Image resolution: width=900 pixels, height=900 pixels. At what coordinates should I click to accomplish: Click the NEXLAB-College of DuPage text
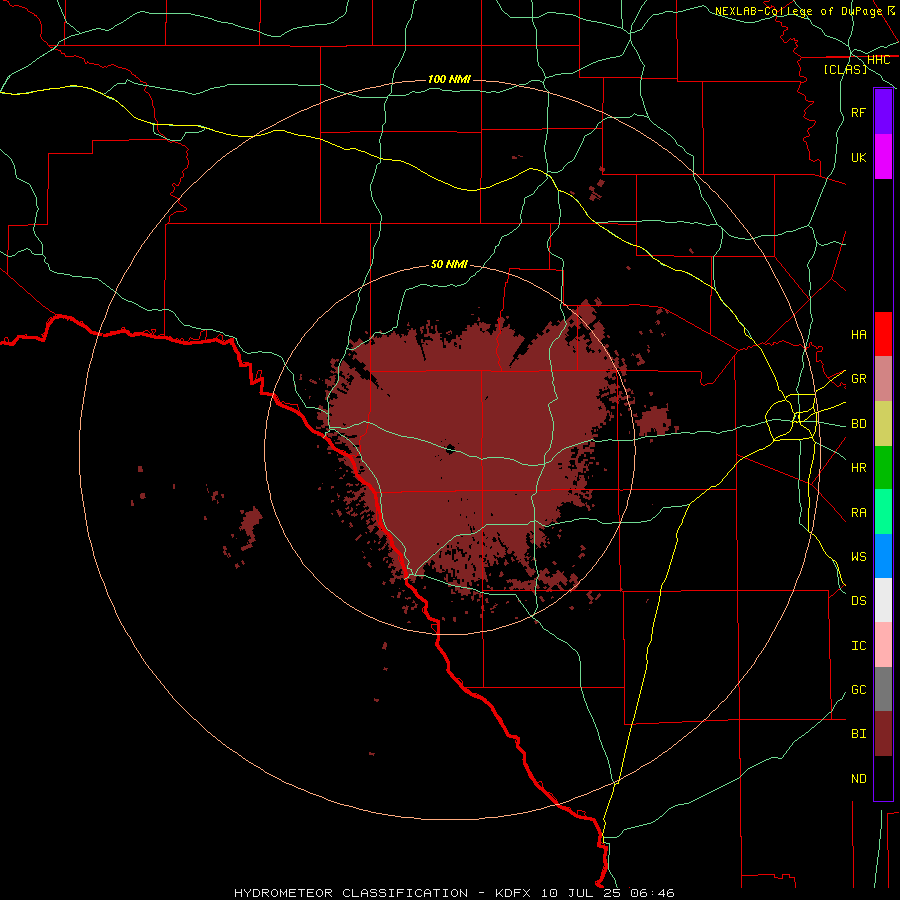coord(798,11)
